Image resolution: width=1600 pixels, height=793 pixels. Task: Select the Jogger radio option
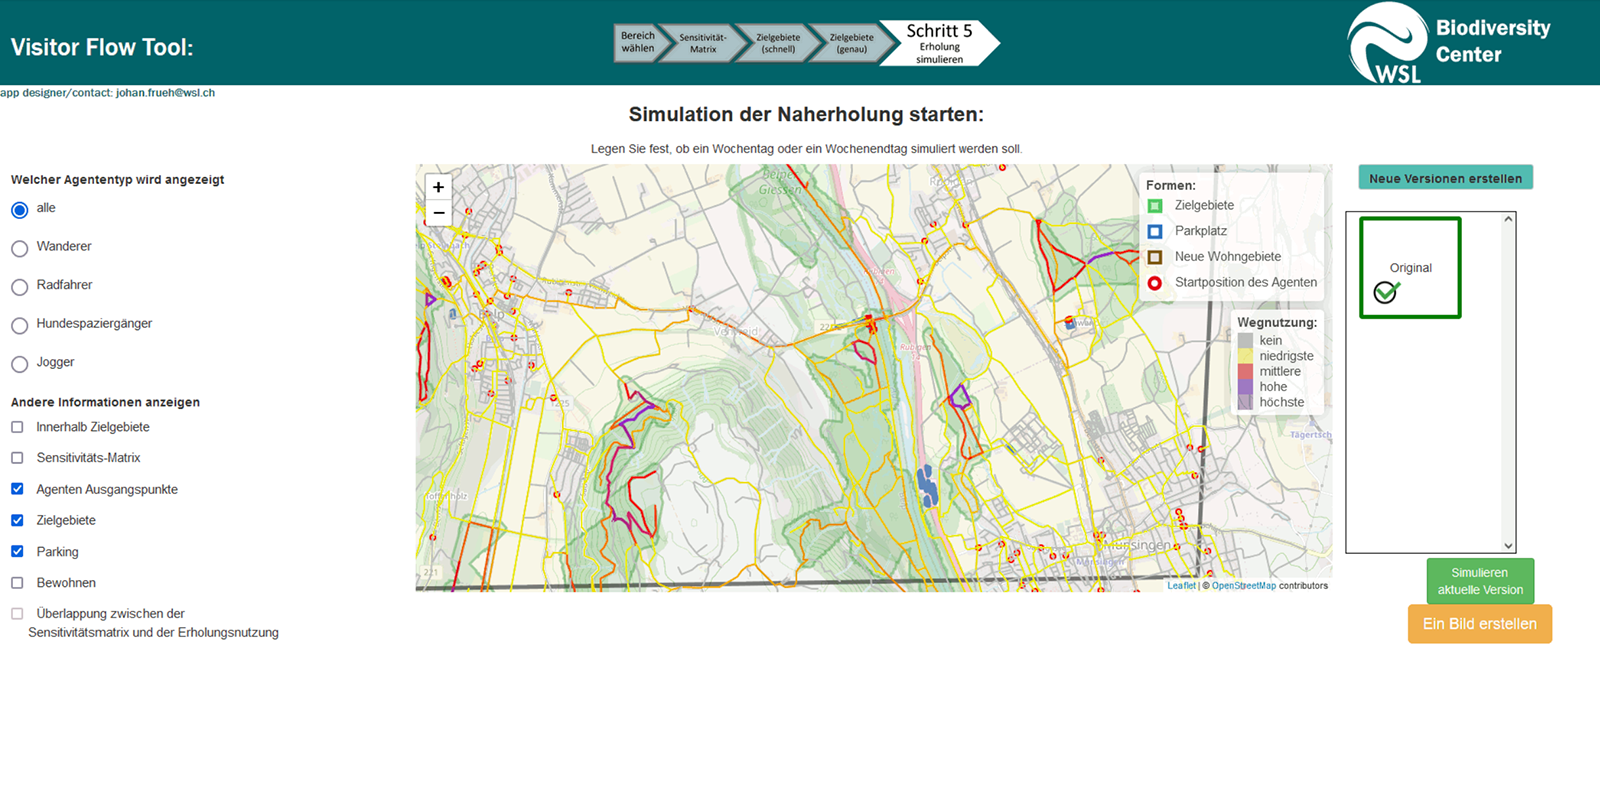click(19, 364)
